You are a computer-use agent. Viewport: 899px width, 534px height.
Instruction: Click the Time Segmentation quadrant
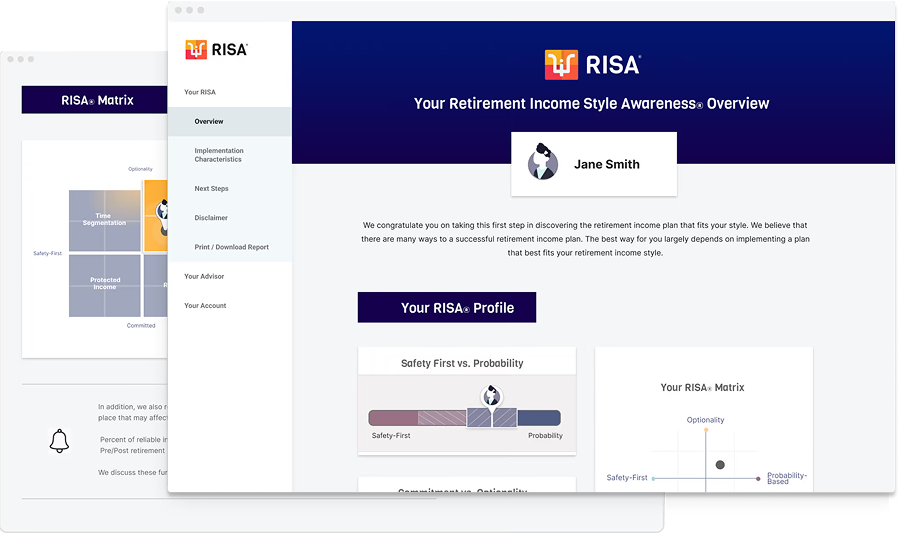point(104,220)
